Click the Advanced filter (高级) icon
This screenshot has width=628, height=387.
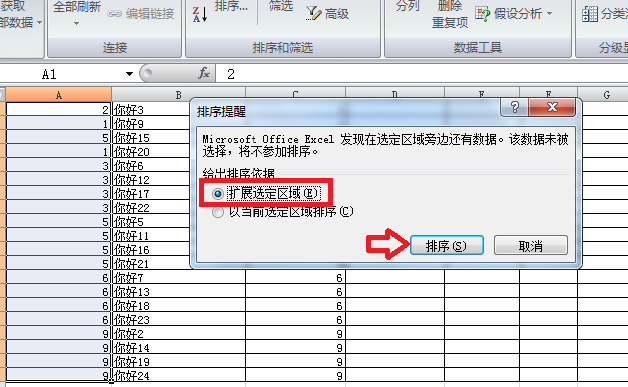pyautogui.click(x=313, y=13)
